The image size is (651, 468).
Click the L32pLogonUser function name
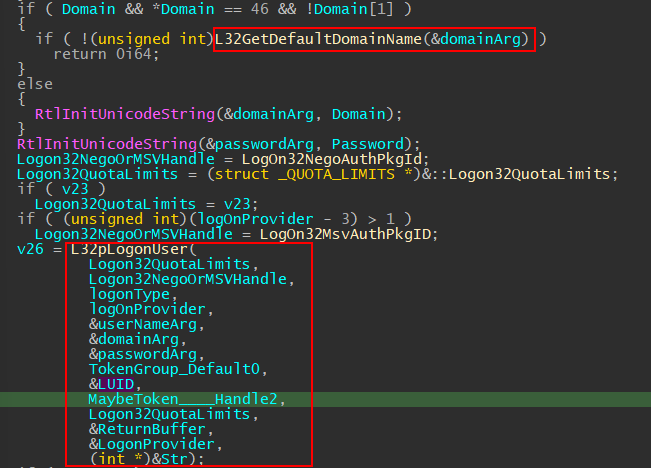click(x=129, y=250)
